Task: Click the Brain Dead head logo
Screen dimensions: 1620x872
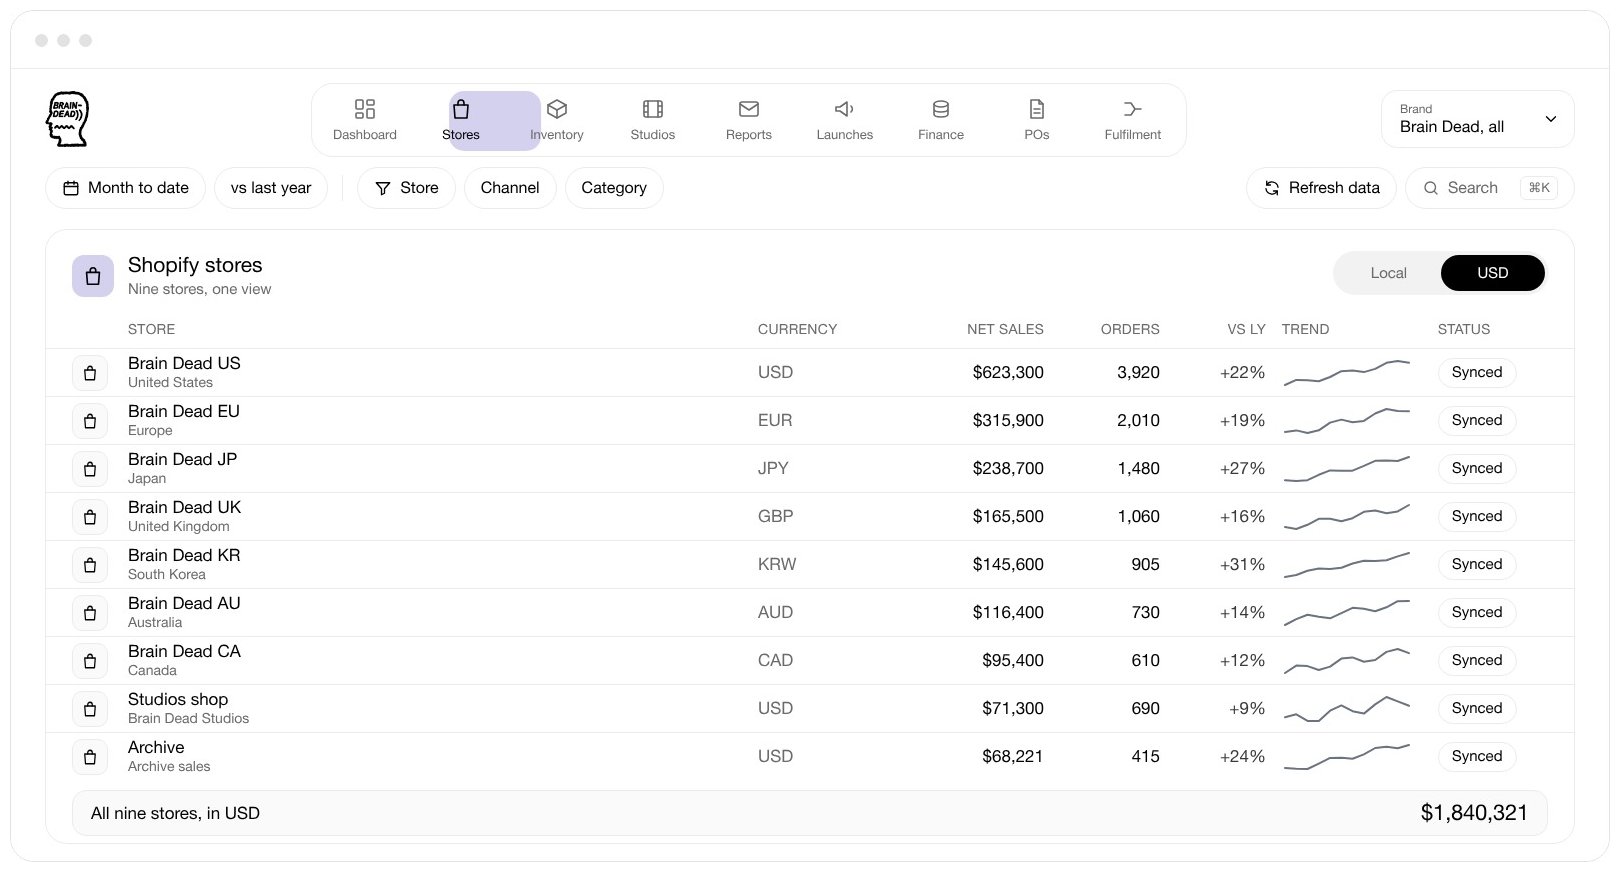Action: click(68, 119)
